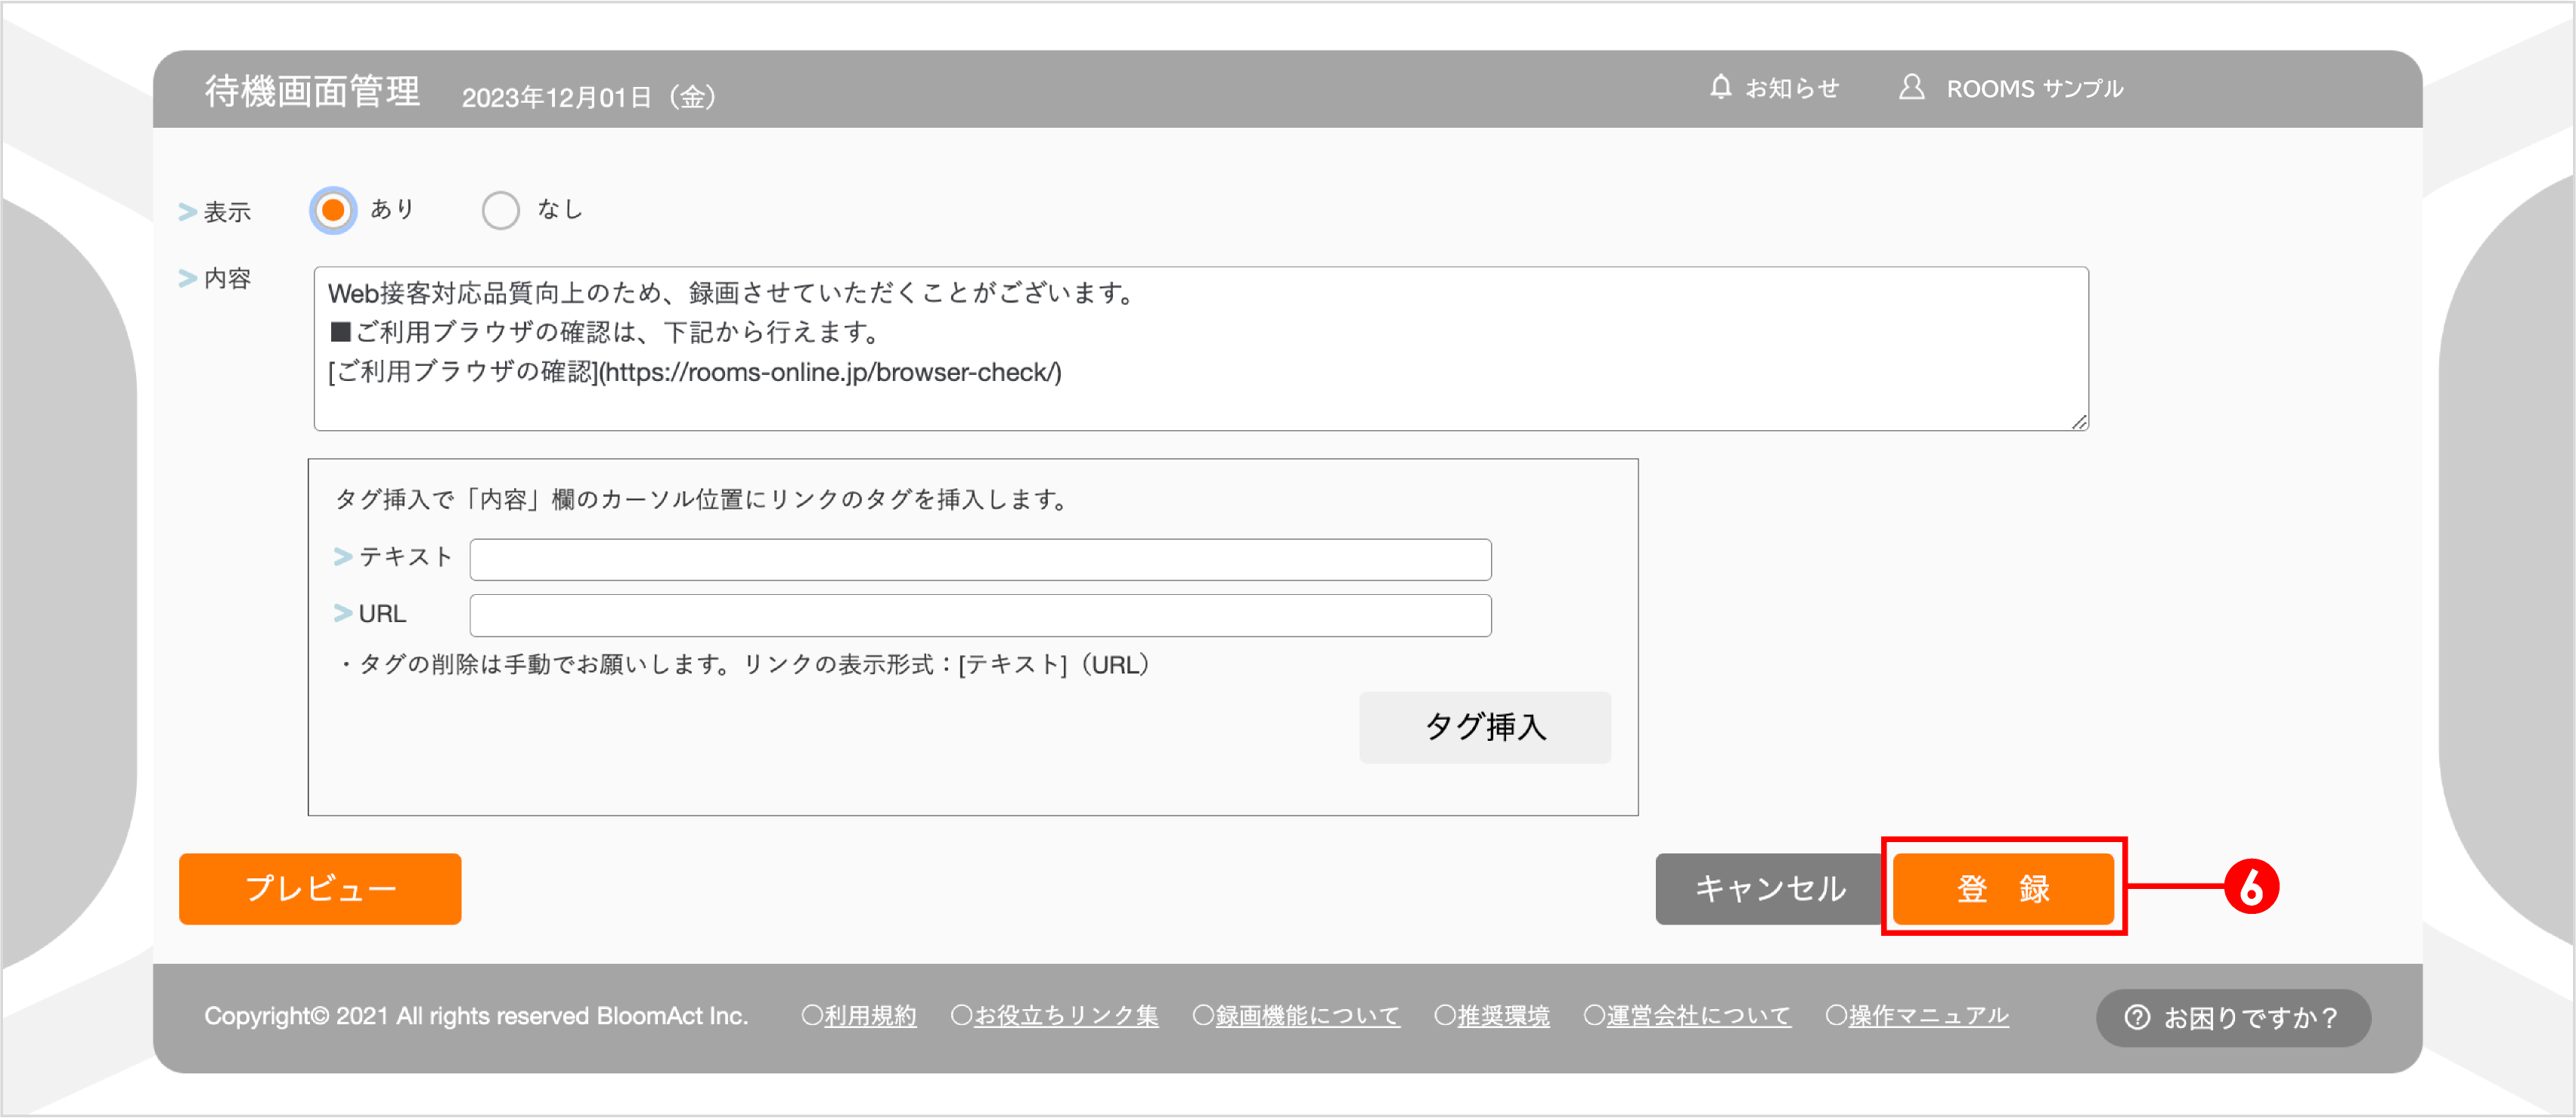Open the お知らせ notification bell icon
The height and width of the screenshot is (1118, 2576).
[x=1722, y=88]
